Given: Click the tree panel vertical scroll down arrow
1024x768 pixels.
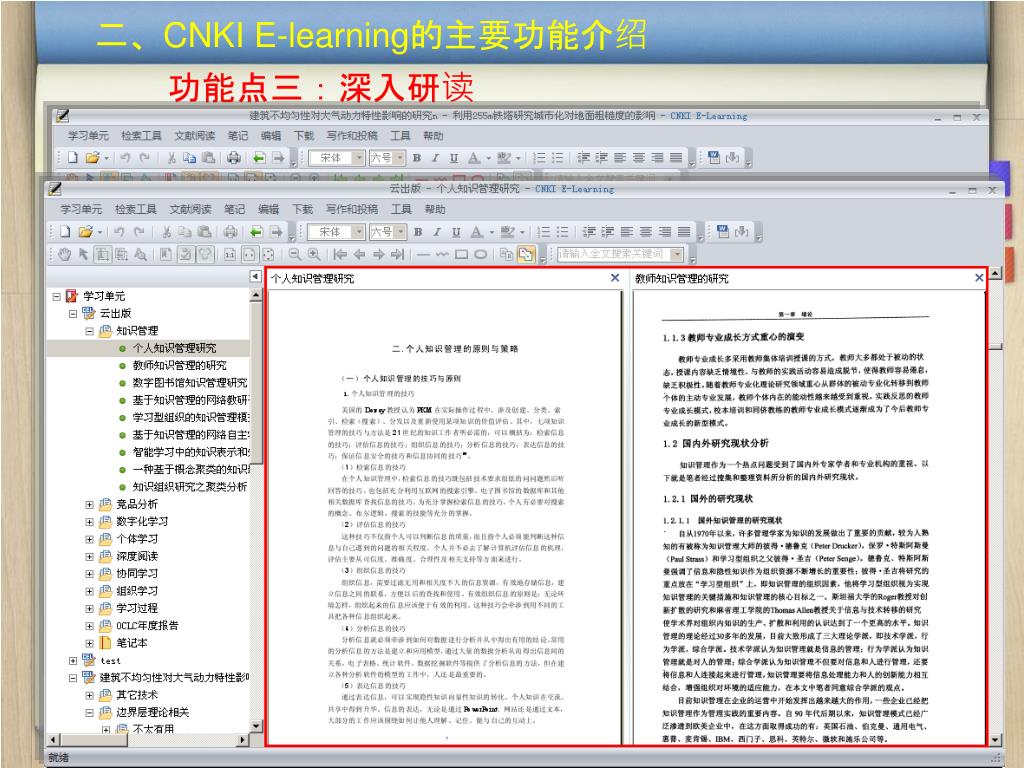Looking at the screenshot, I should [x=255, y=726].
